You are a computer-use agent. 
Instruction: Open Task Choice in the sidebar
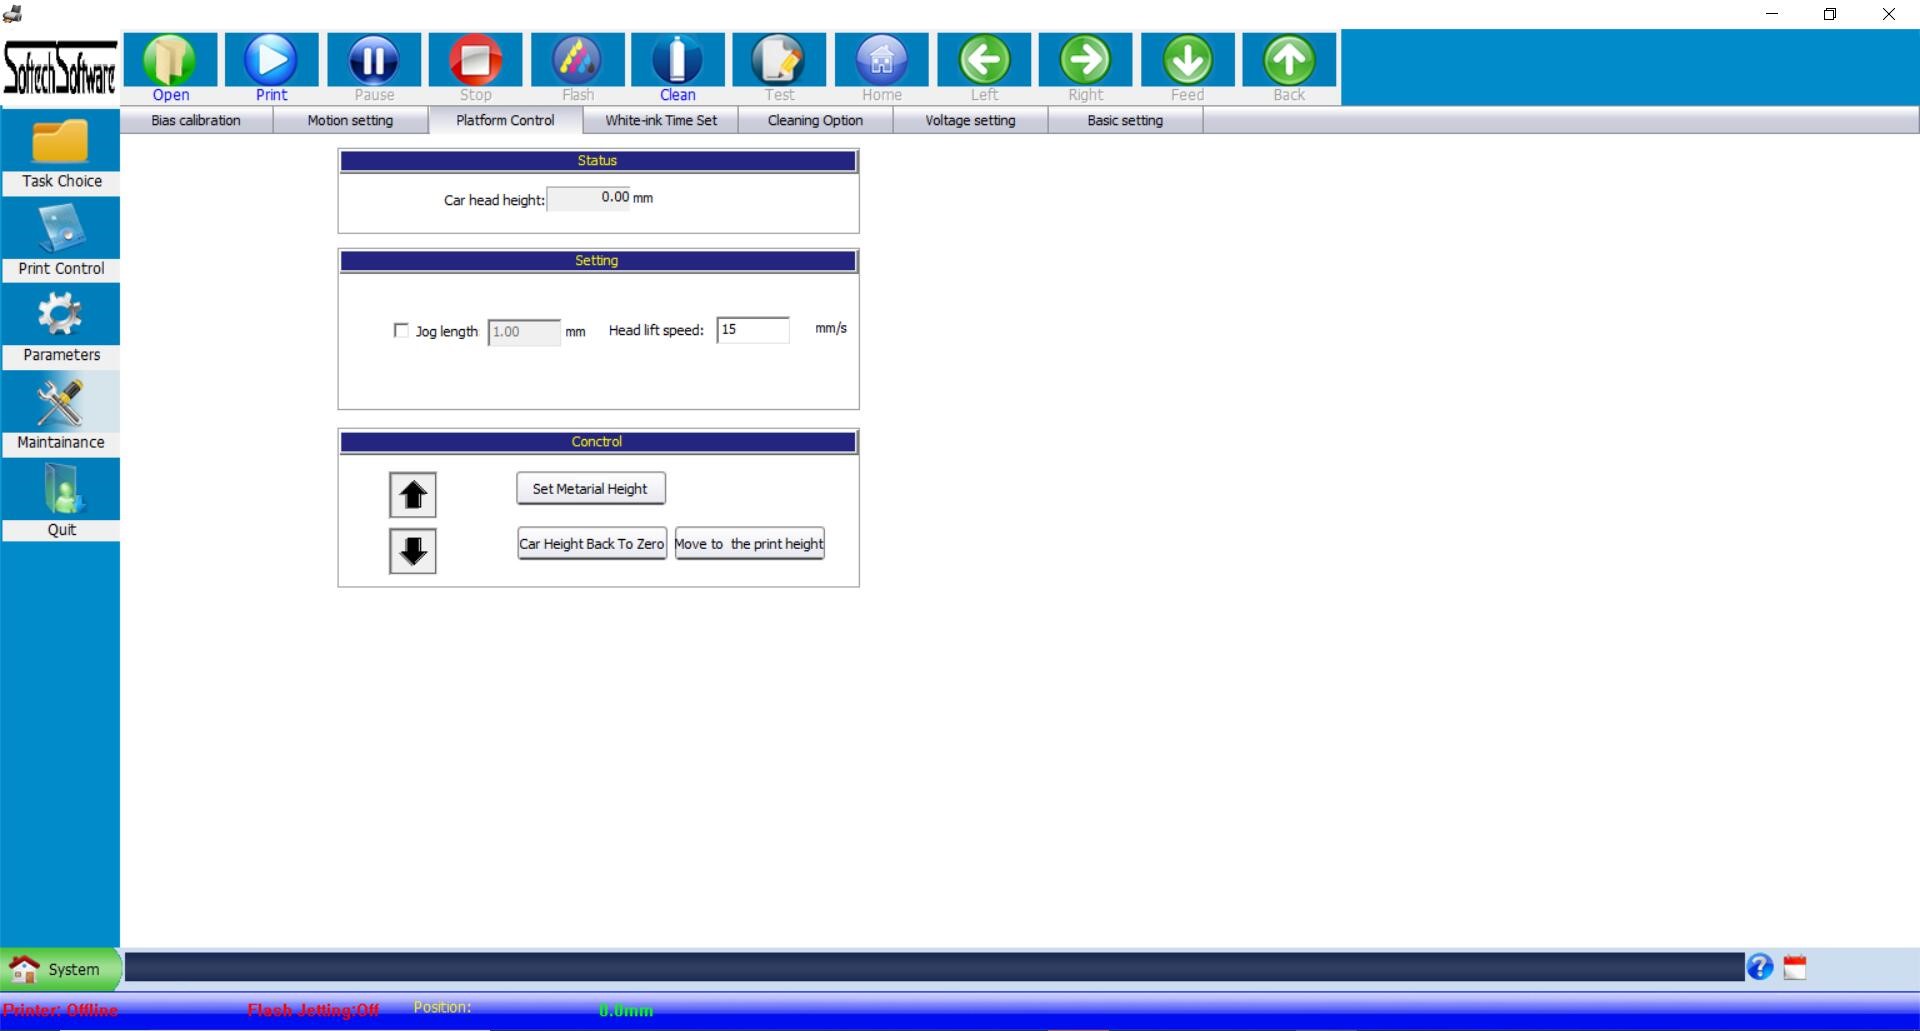tap(61, 152)
